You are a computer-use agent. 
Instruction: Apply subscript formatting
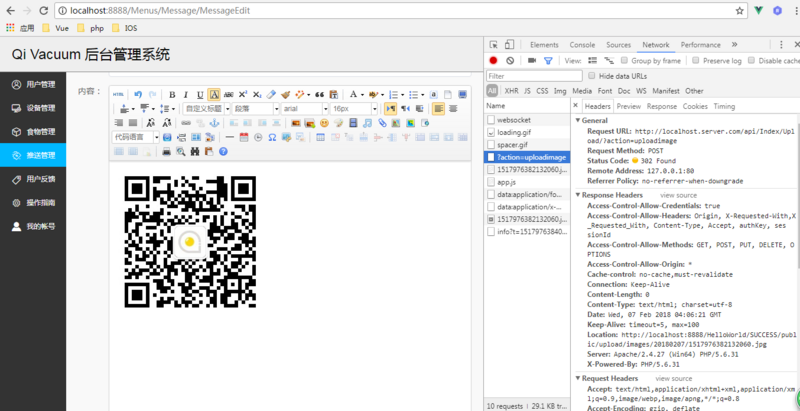pos(257,95)
